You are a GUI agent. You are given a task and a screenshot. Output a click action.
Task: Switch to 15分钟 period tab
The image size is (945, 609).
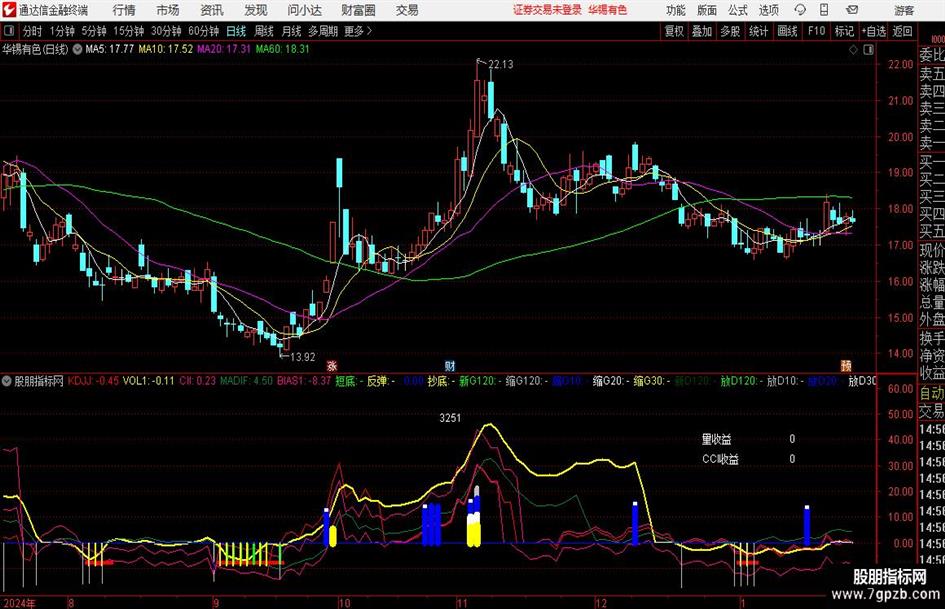[x=129, y=31]
